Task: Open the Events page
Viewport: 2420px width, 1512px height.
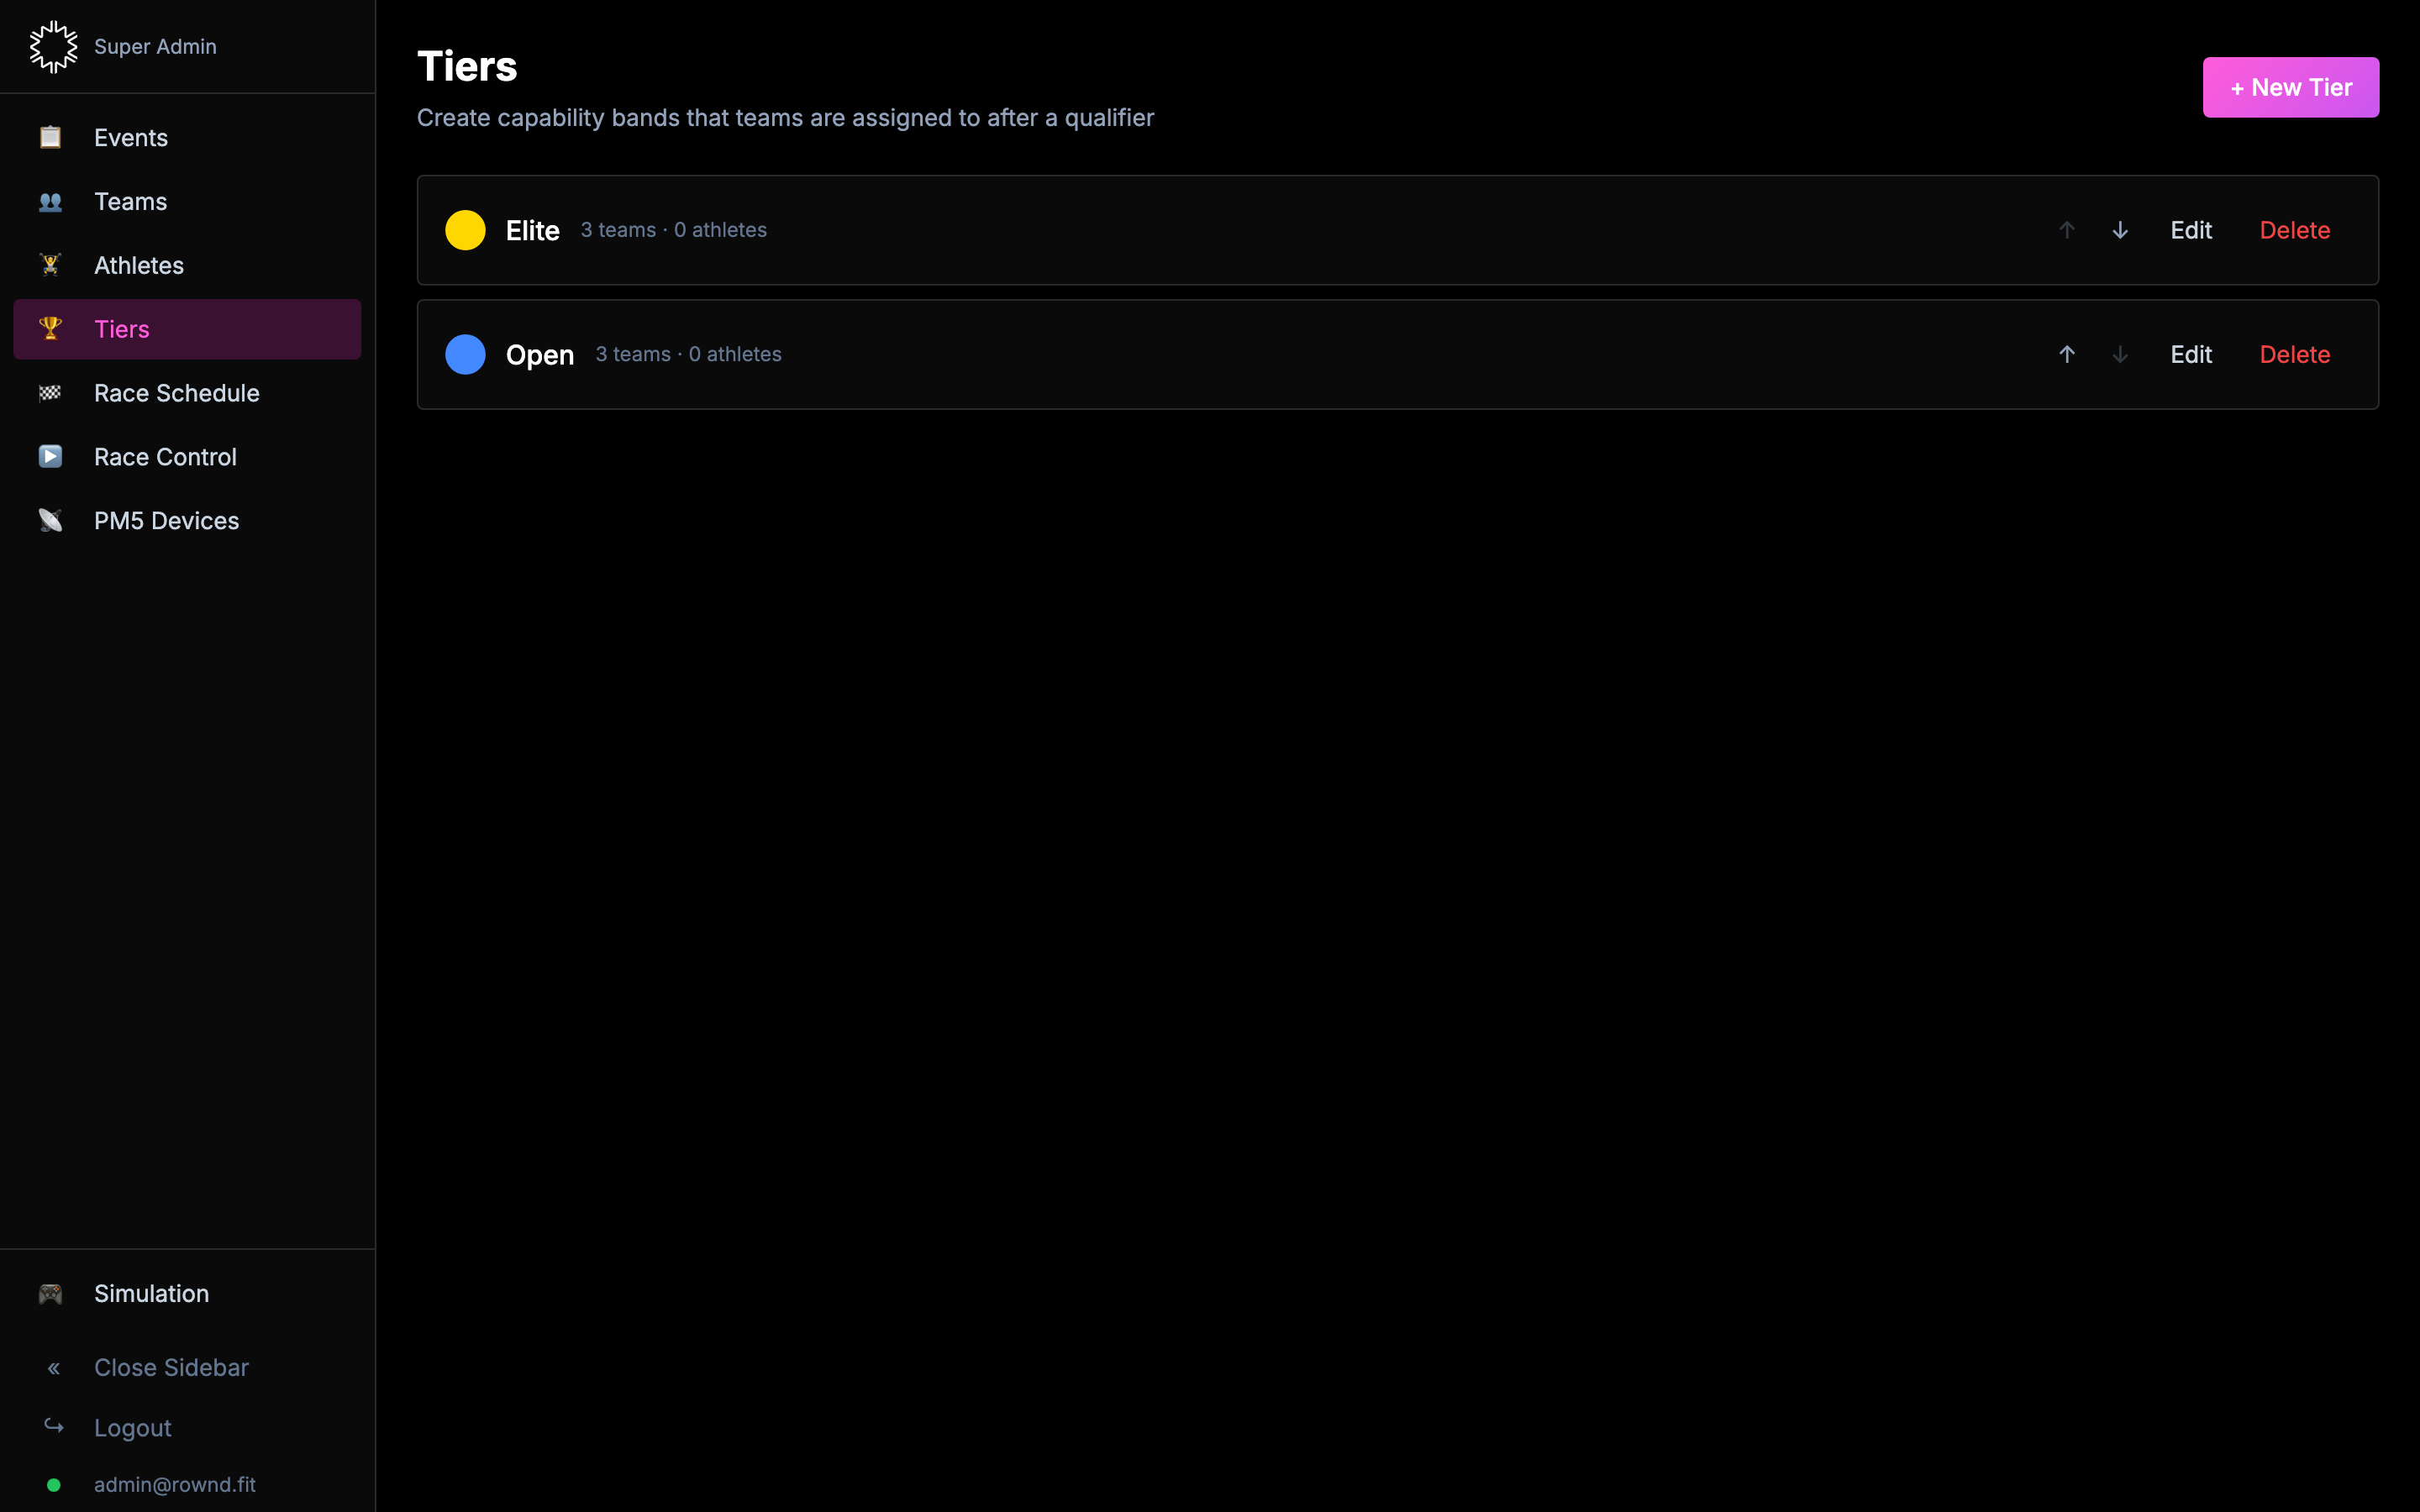Action: click(131, 138)
